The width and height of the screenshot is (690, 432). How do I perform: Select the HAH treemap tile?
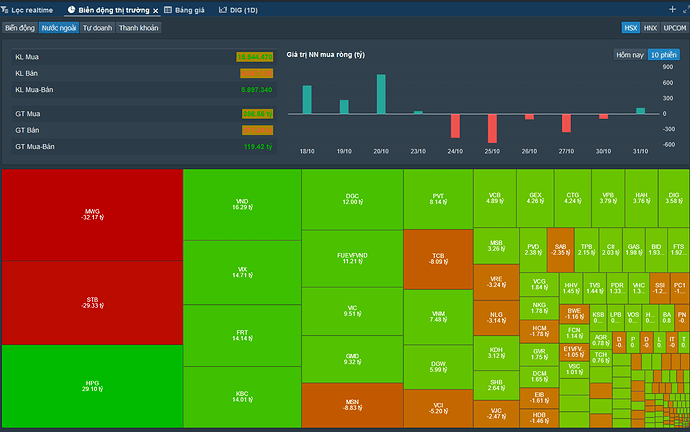641,198
